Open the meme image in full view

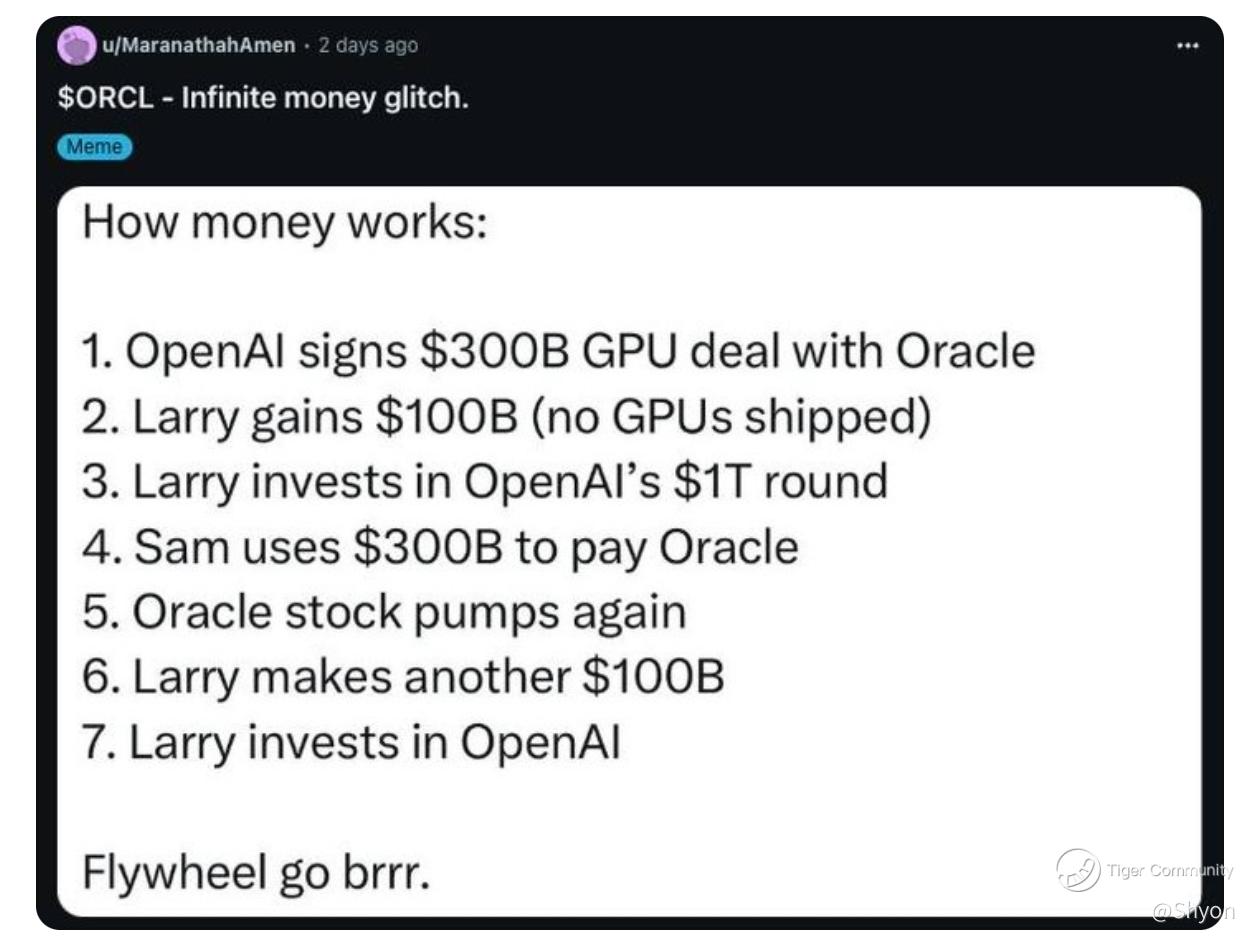[629, 551]
